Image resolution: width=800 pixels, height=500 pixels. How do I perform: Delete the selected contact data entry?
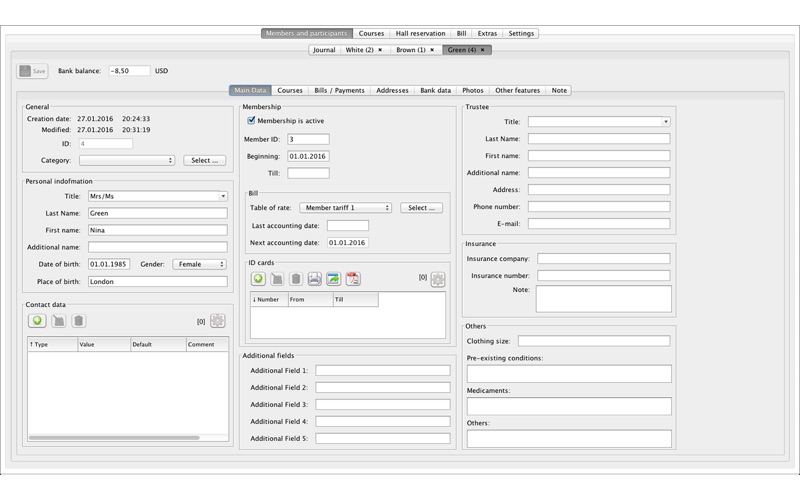pyautogui.click(x=79, y=321)
